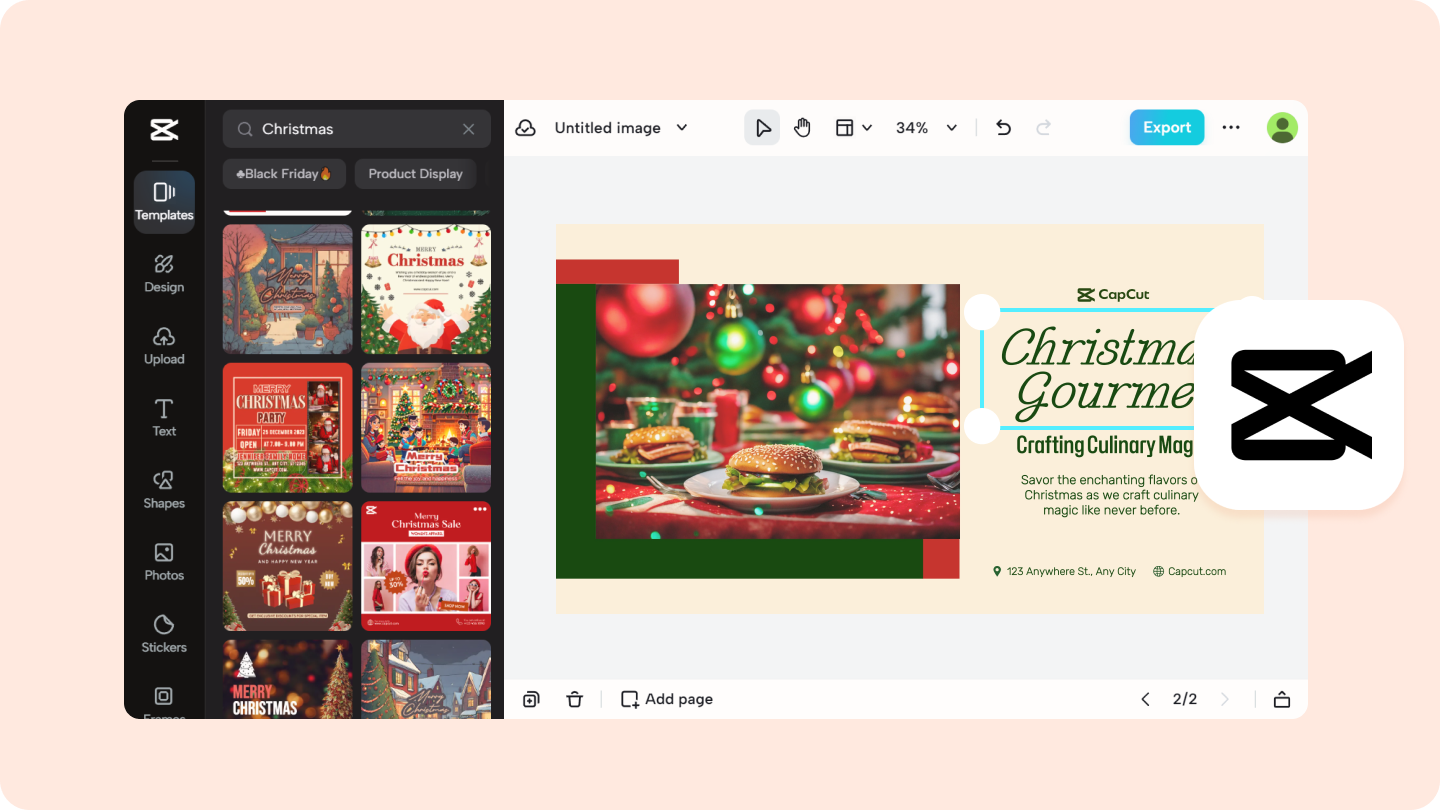Viewport: 1440px width, 810px height.
Task: Select the Black Friday filter chip
Action: coord(284,173)
